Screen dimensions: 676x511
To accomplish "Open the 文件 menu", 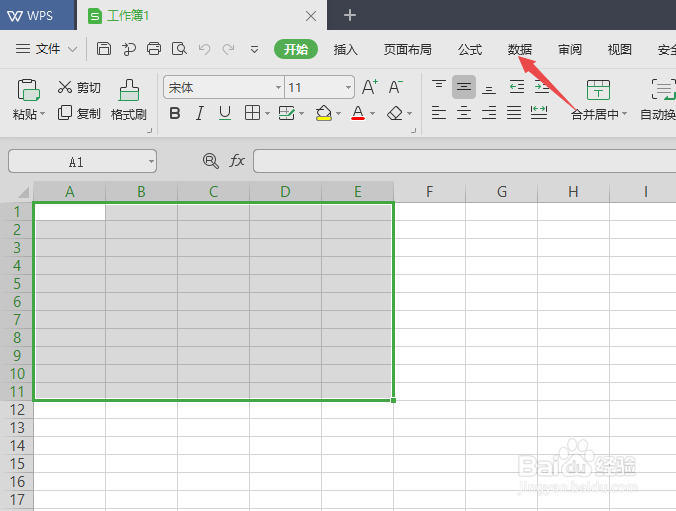I will [x=47, y=49].
